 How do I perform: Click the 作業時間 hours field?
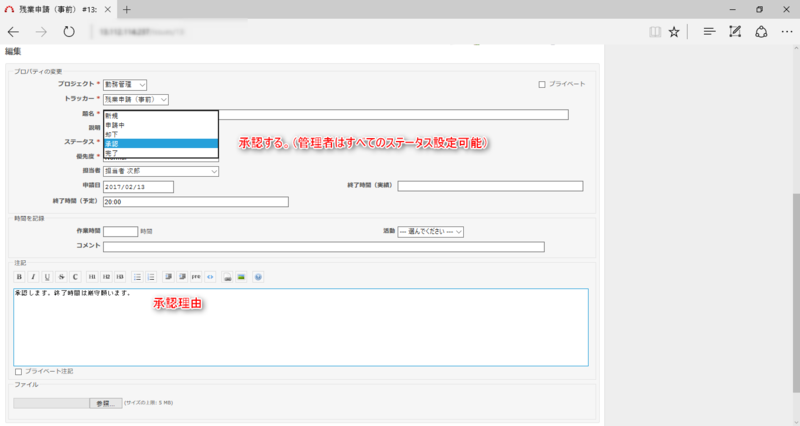pyautogui.click(x=120, y=232)
